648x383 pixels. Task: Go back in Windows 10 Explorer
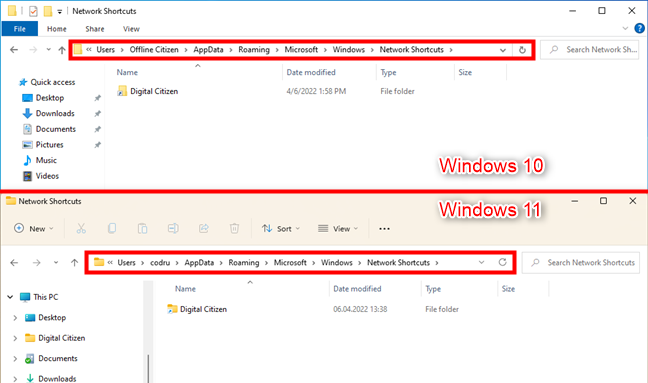click(x=14, y=50)
